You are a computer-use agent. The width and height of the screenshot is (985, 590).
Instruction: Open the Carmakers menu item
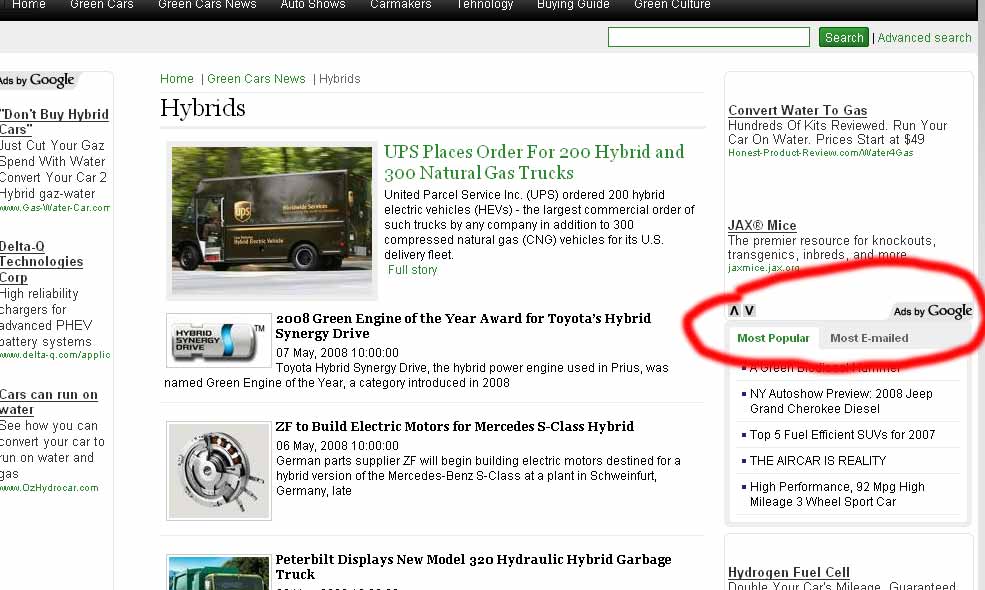pos(401,5)
